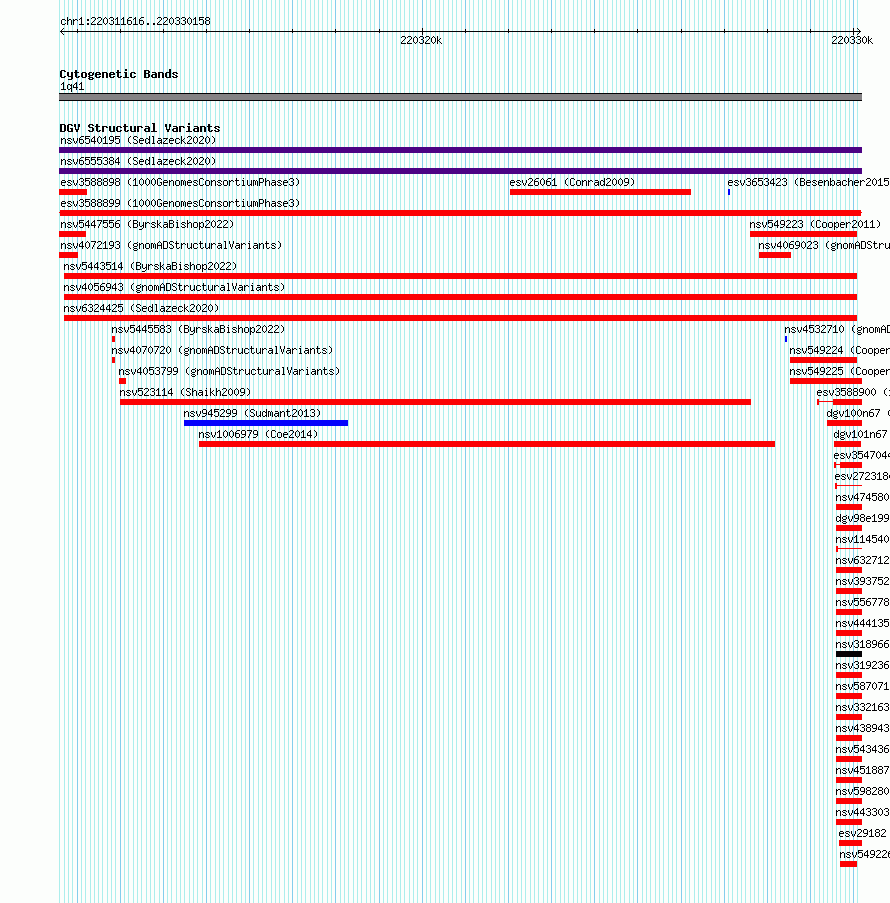
Task: Click the nsv632712 variant label
Action: coord(862,561)
